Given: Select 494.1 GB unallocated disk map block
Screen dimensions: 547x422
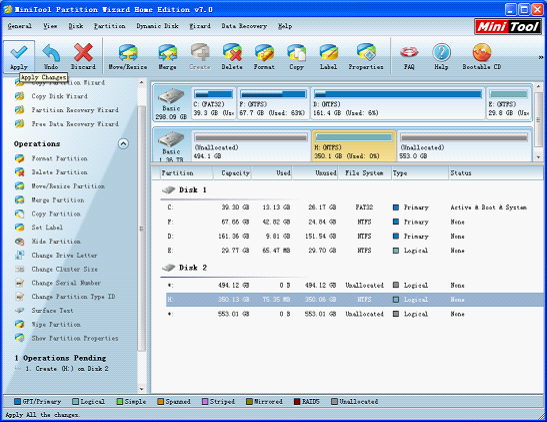Looking at the screenshot, I should pos(251,146).
